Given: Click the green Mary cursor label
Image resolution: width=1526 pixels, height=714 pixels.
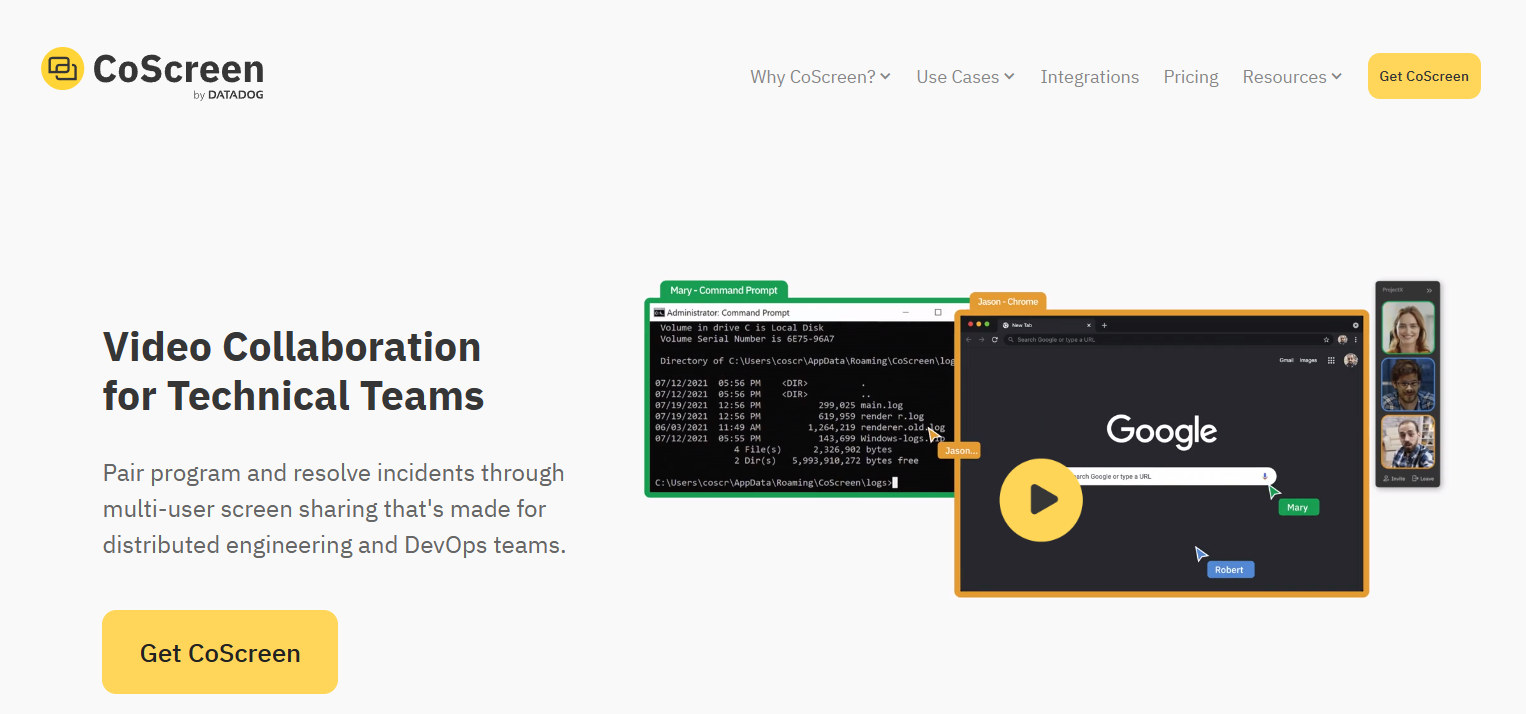Looking at the screenshot, I should (1298, 507).
